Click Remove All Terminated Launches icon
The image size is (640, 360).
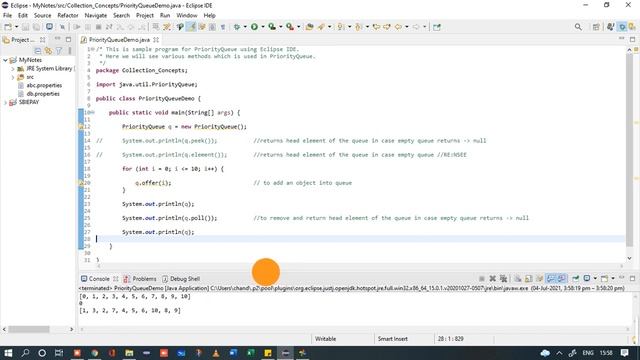(x=503, y=278)
